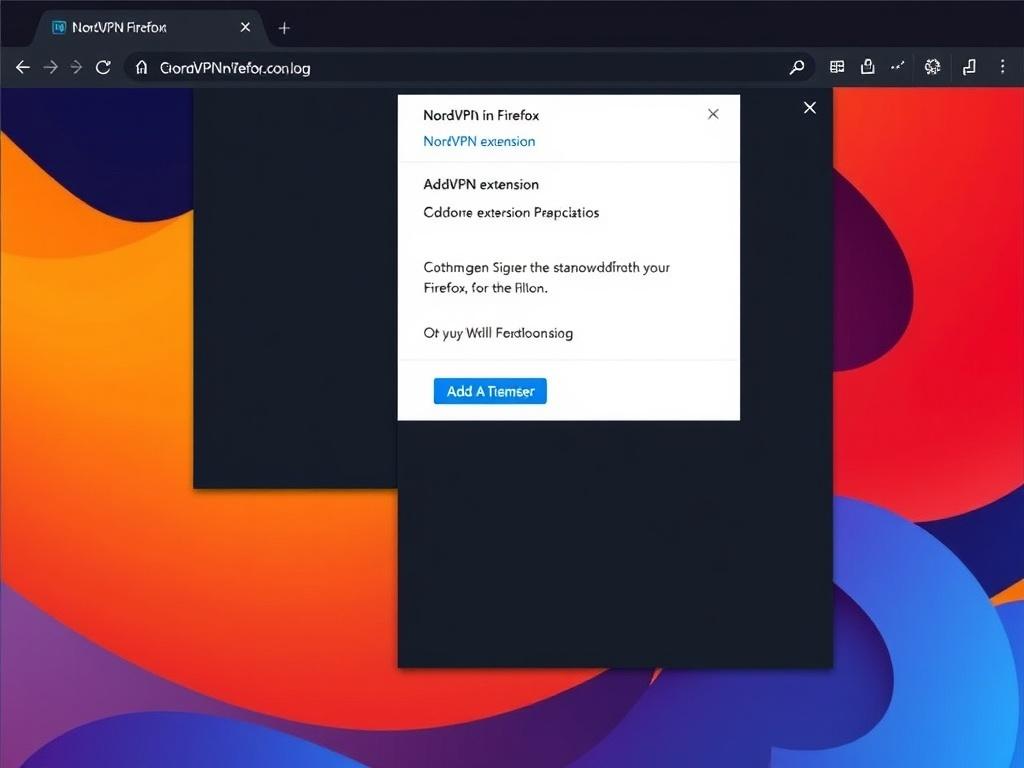Open the three-dot browser menu
The image size is (1024, 768).
(x=1002, y=67)
